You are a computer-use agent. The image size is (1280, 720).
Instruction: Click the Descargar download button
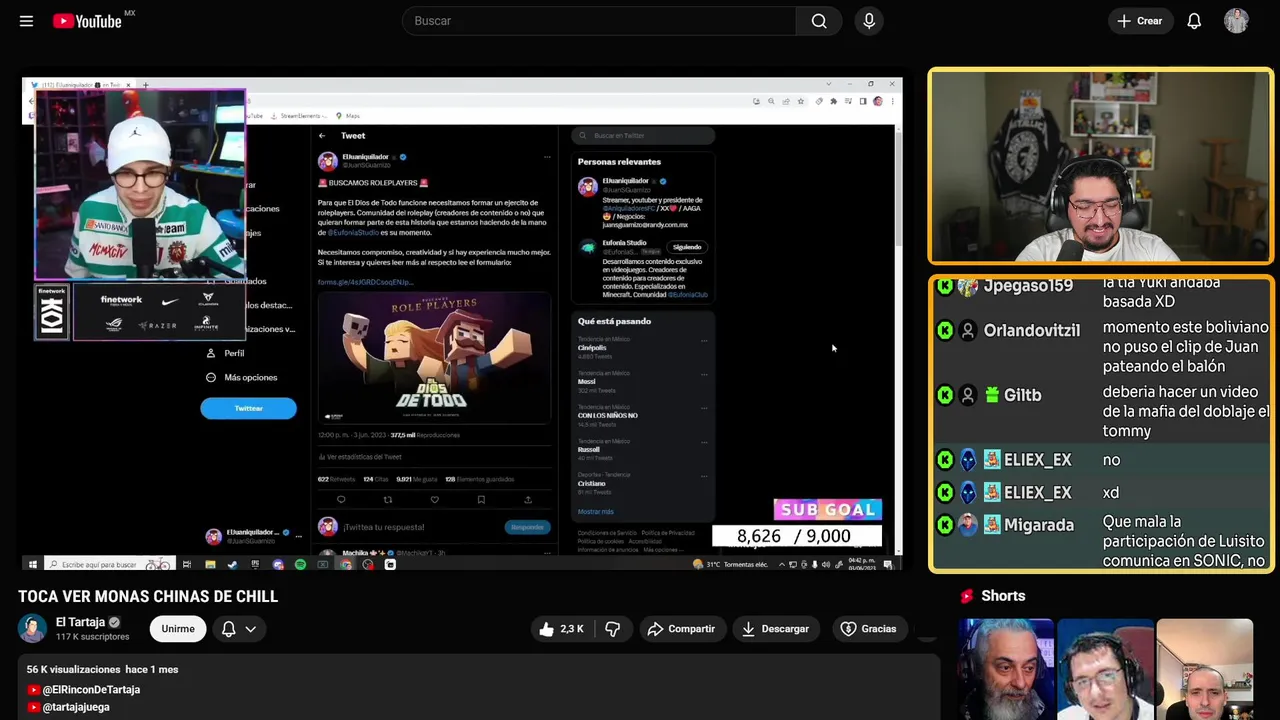[774, 629]
